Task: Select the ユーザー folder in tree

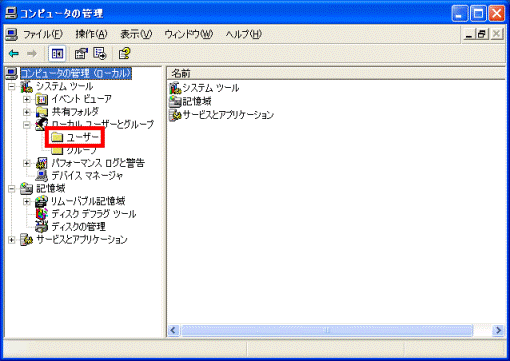Action: click(75, 137)
